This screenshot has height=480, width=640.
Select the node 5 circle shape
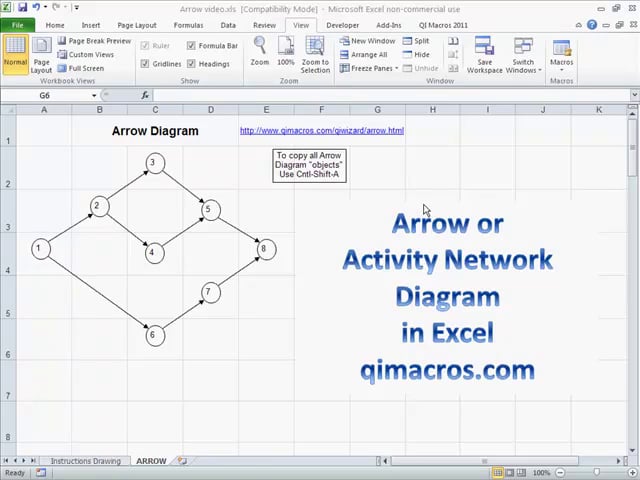click(x=211, y=210)
